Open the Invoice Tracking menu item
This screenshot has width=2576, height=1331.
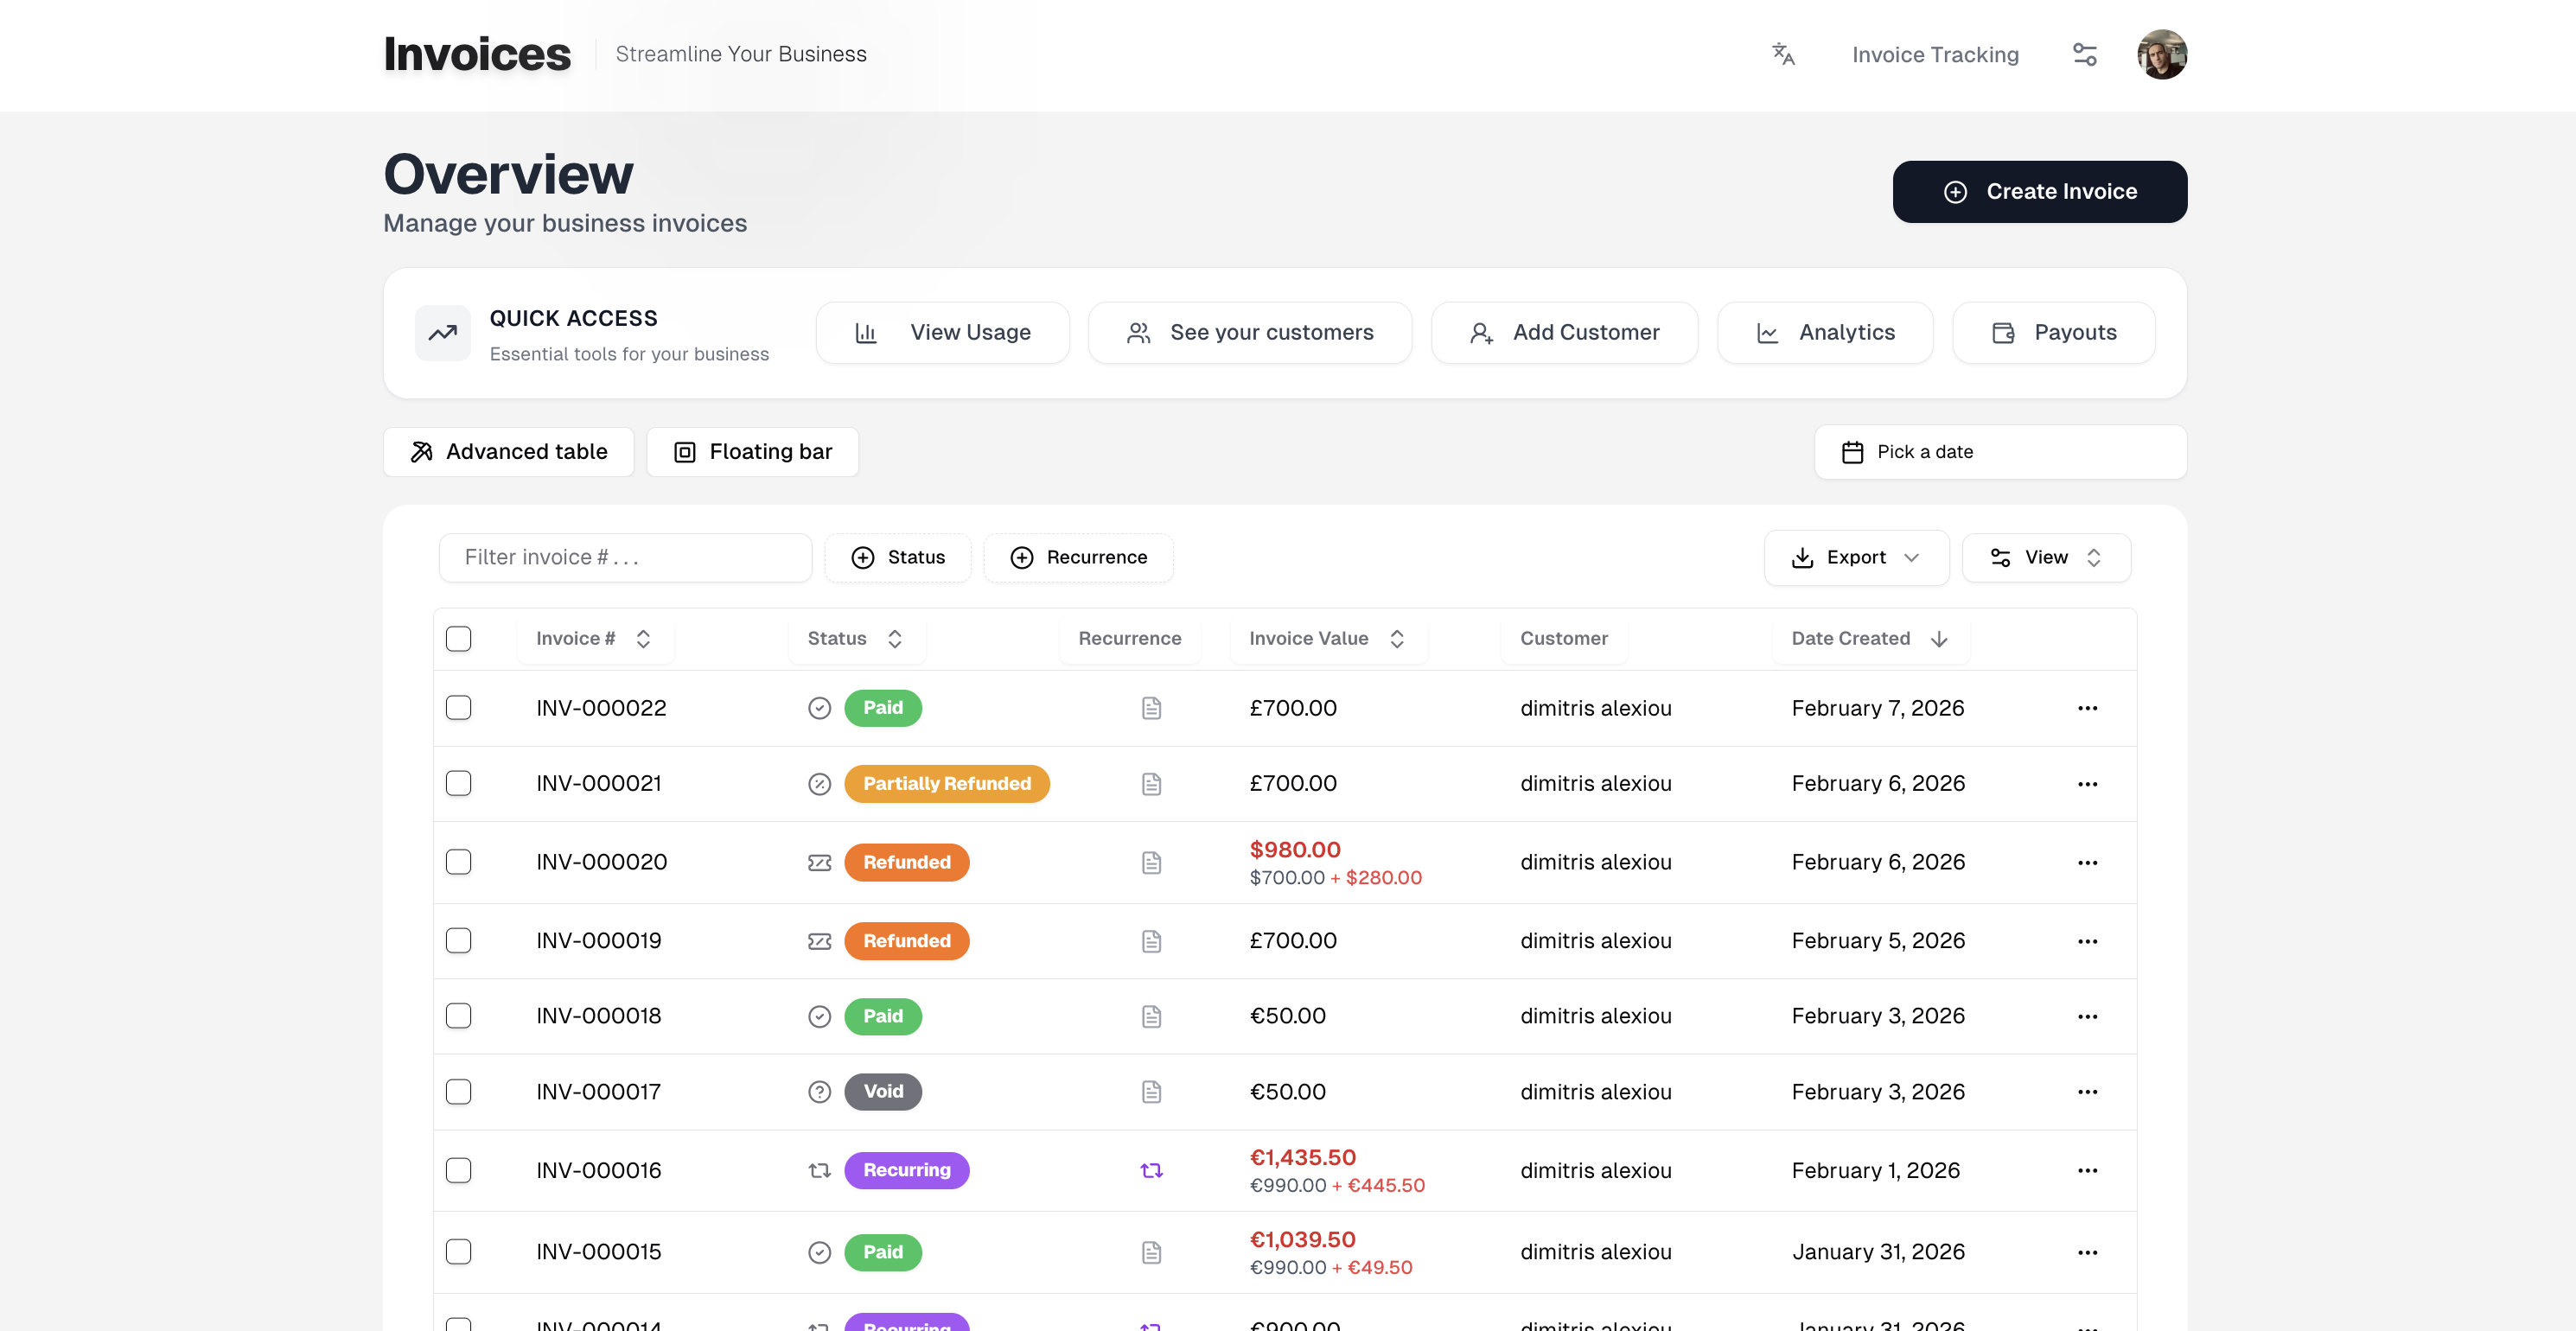1934,54
